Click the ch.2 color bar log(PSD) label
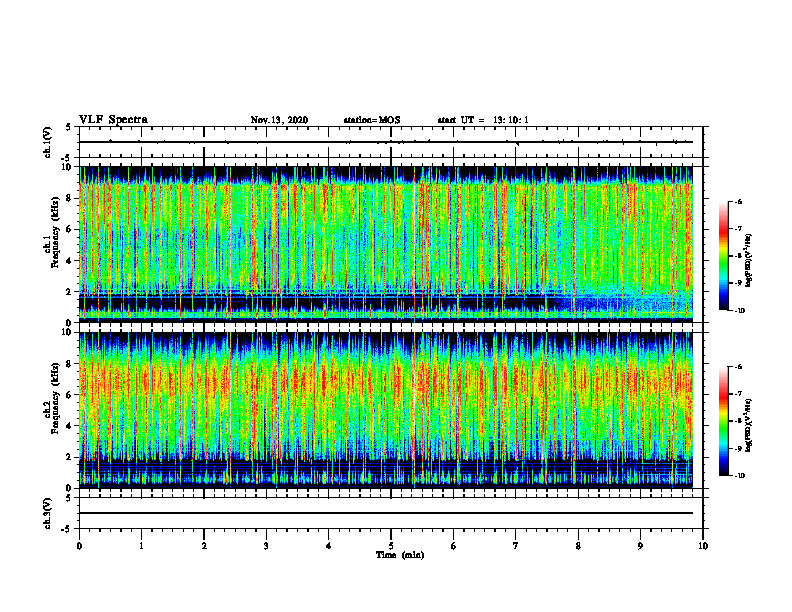Screen dimensions: 792x612 (x=748, y=426)
